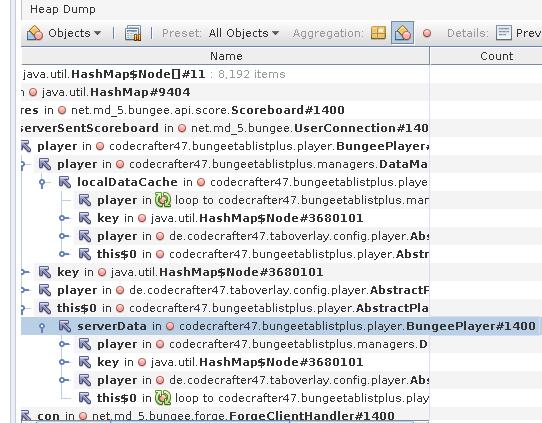Expand the key HashMap$Node#3680101 node under serverData
The width and height of the screenshot is (542, 423).
pos(63,362)
